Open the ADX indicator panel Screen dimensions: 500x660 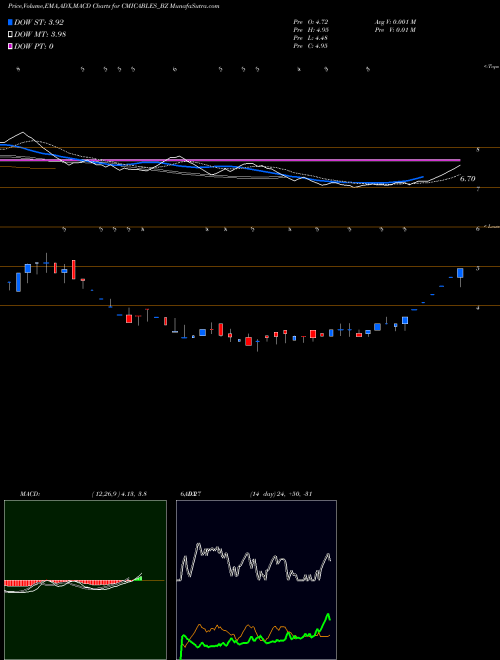tap(256, 580)
